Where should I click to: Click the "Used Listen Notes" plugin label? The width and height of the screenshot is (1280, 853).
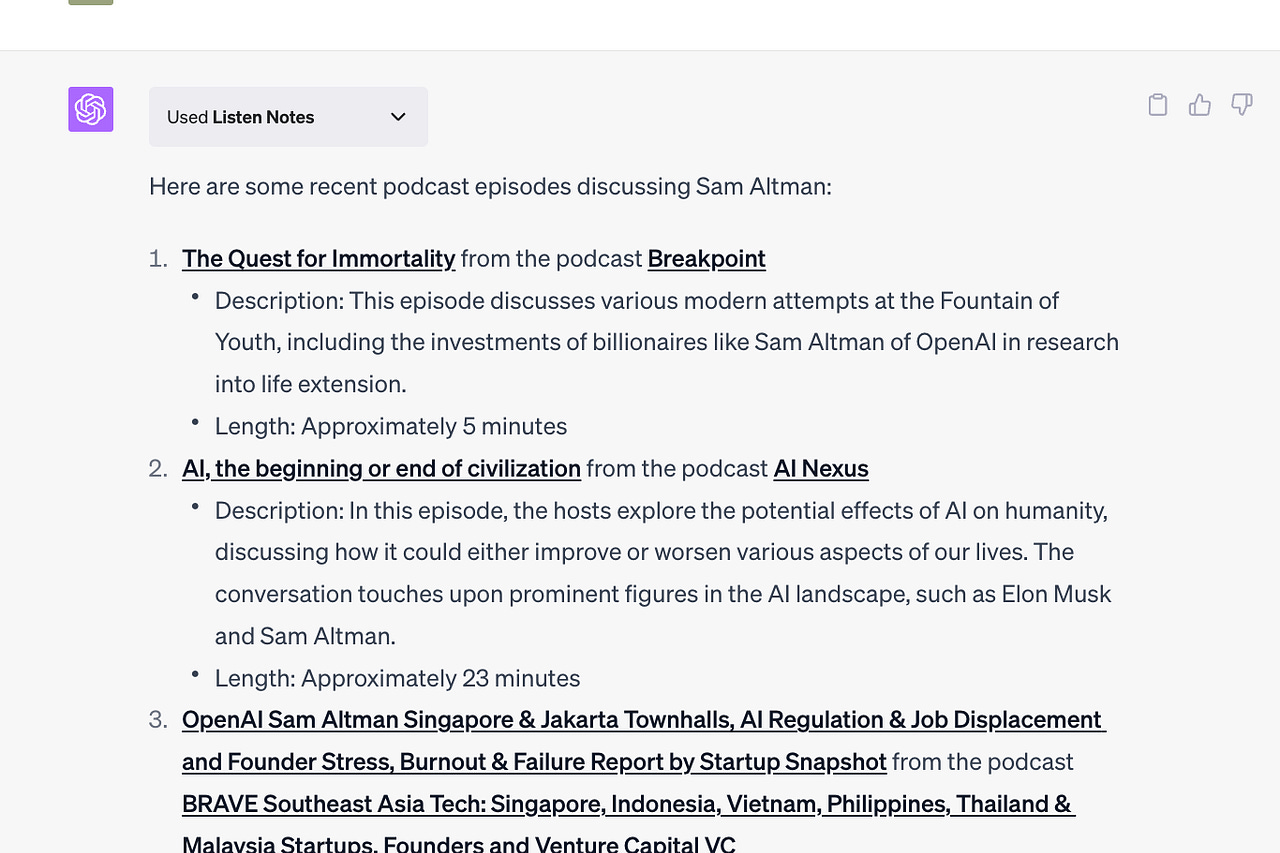[240, 117]
